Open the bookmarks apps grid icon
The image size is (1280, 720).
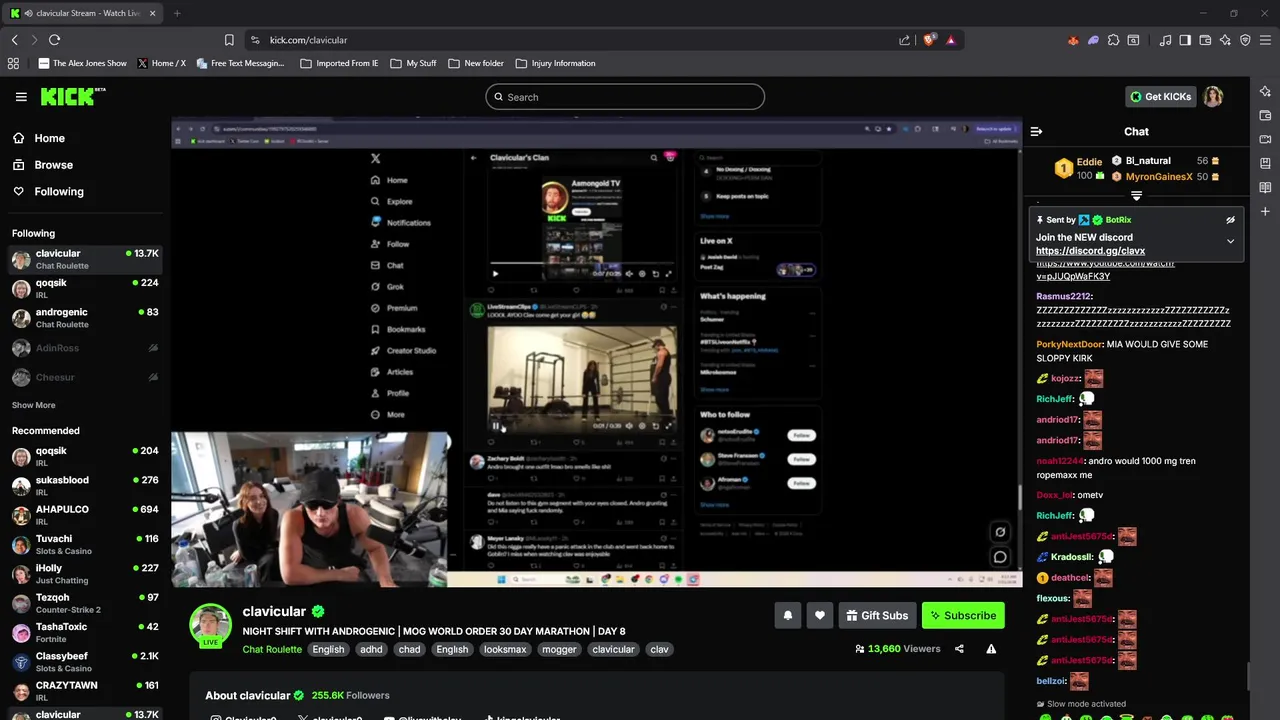(13, 63)
